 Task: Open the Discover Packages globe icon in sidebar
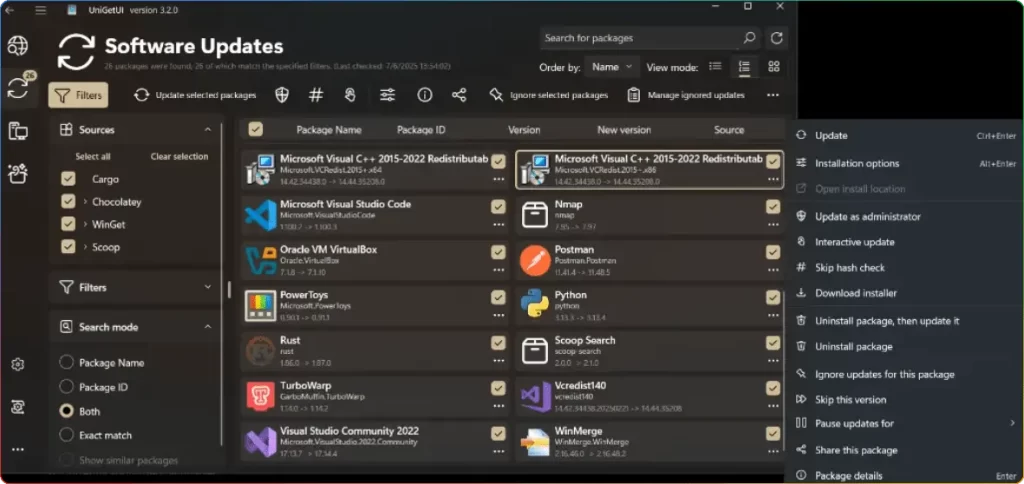point(18,46)
